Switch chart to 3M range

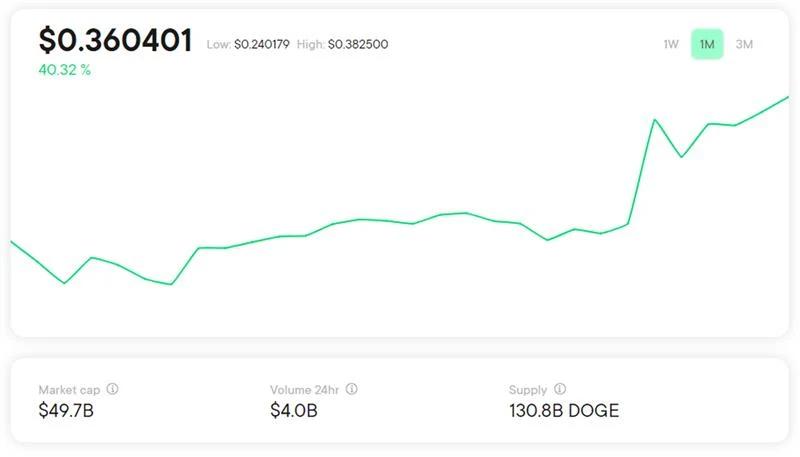(x=744, y=44)
